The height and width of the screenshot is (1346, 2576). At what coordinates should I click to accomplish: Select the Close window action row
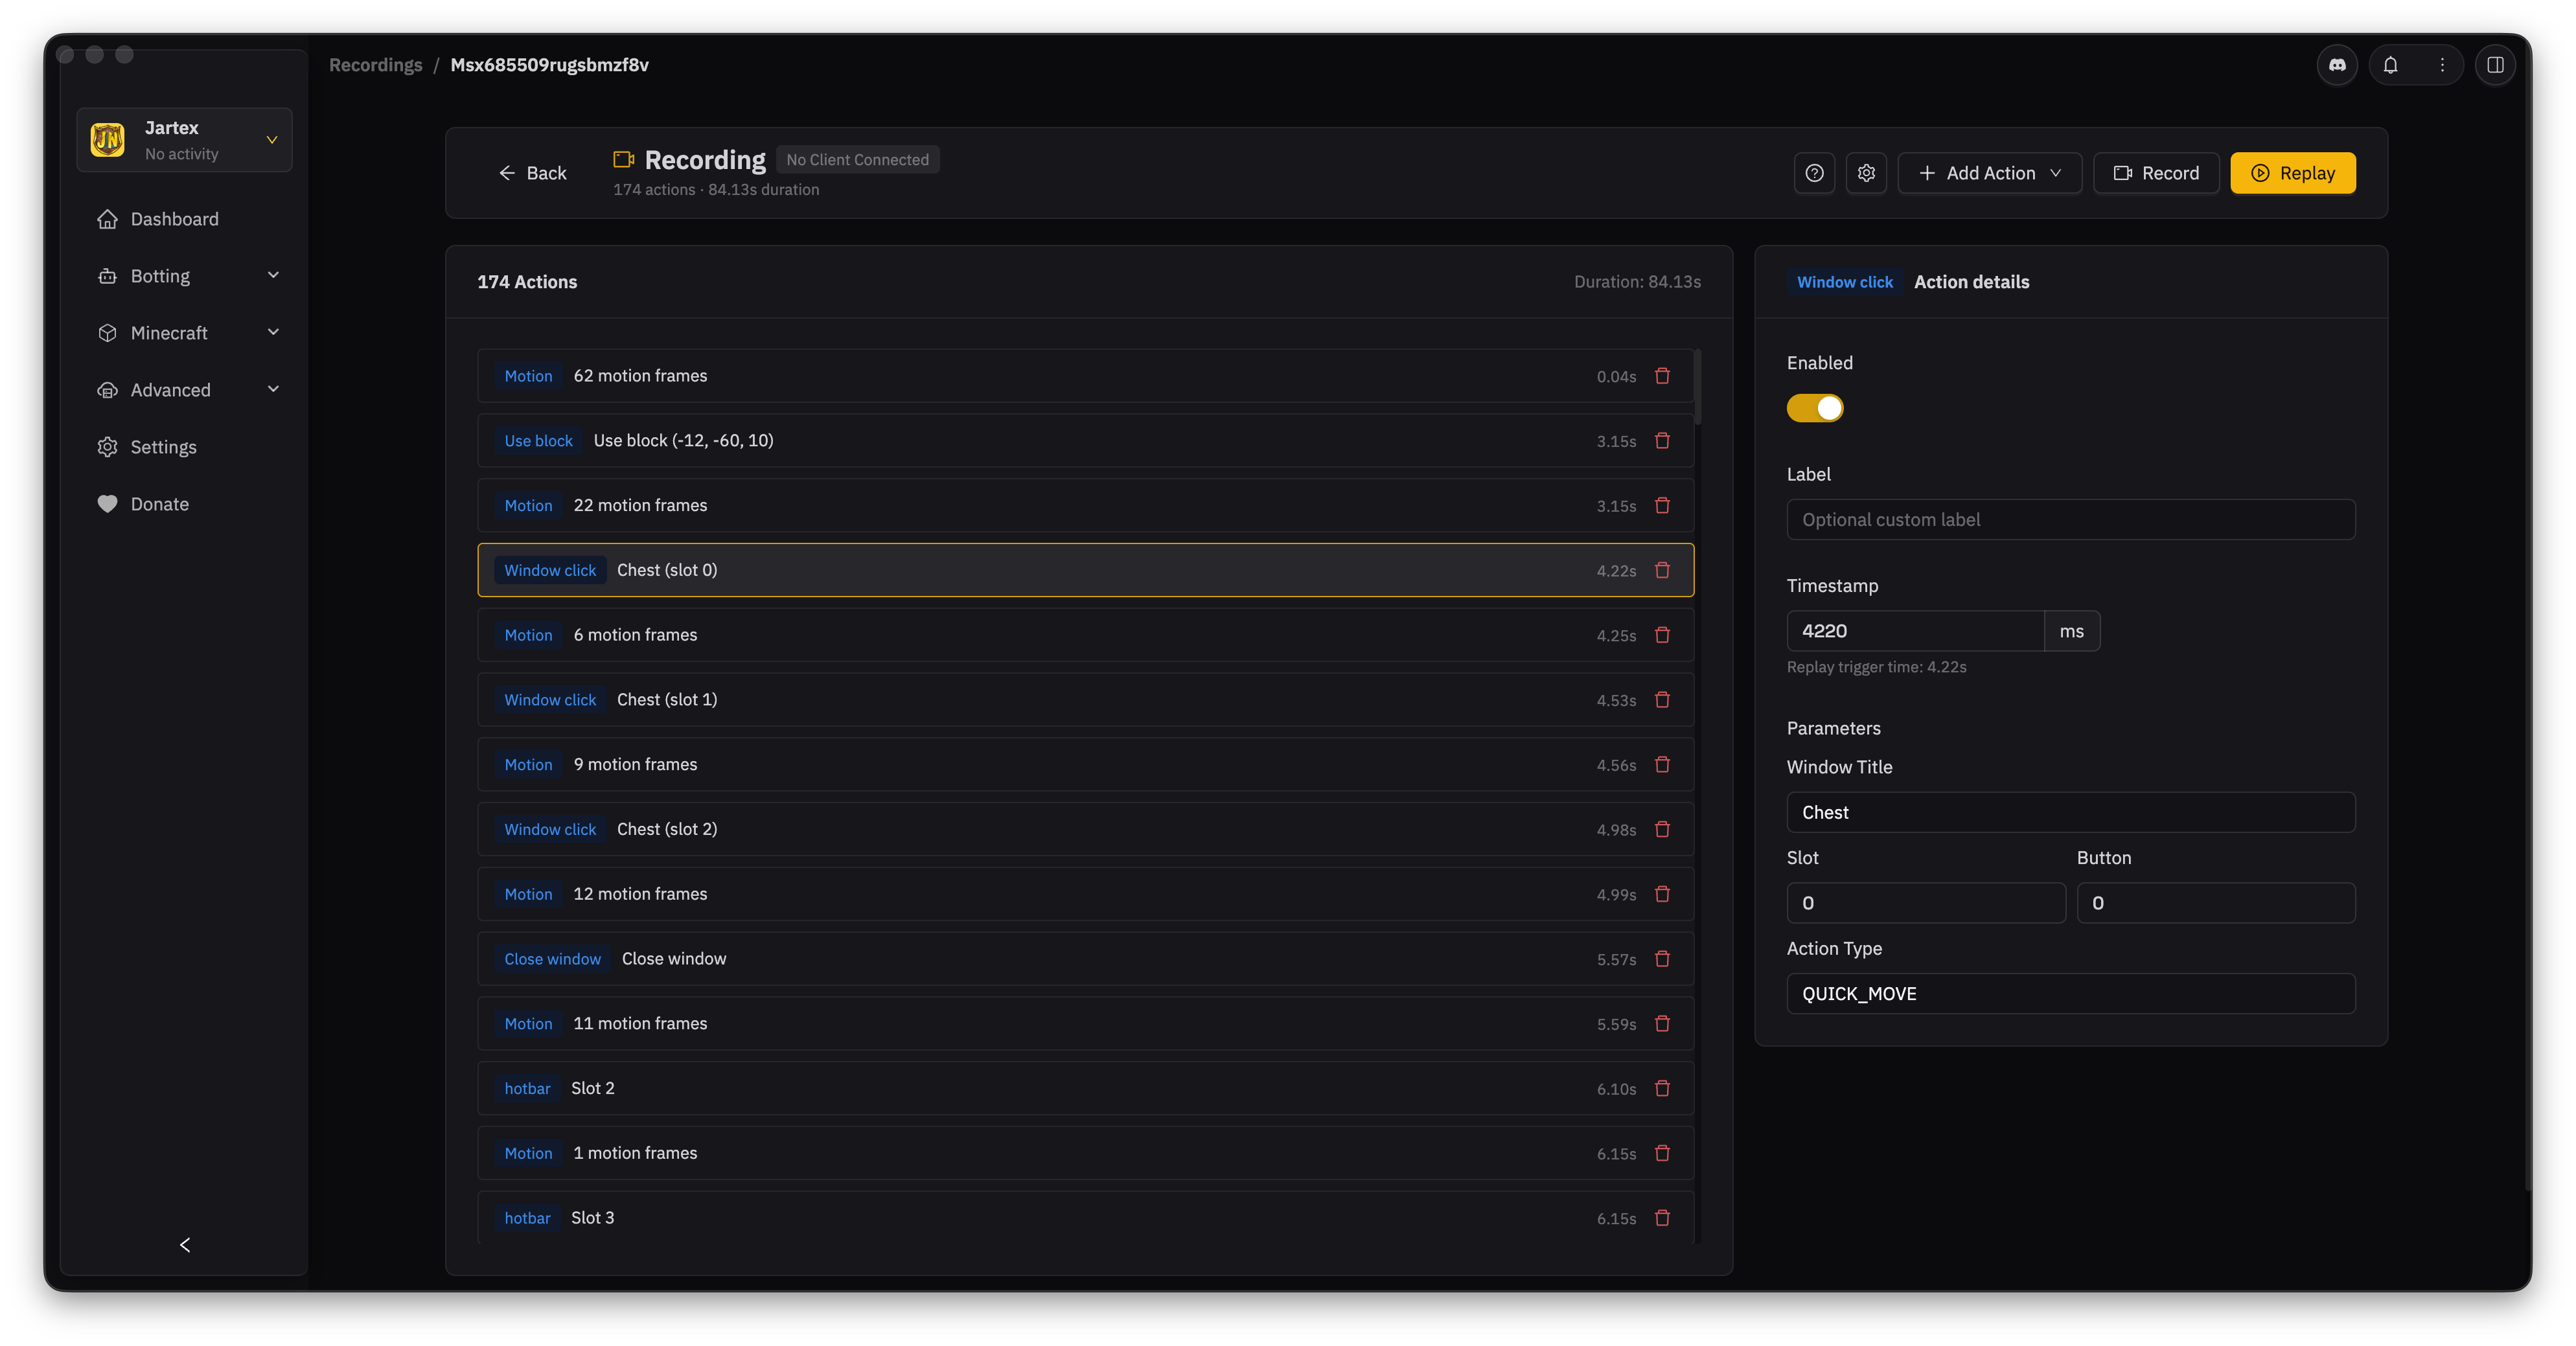click(1085, 959)
